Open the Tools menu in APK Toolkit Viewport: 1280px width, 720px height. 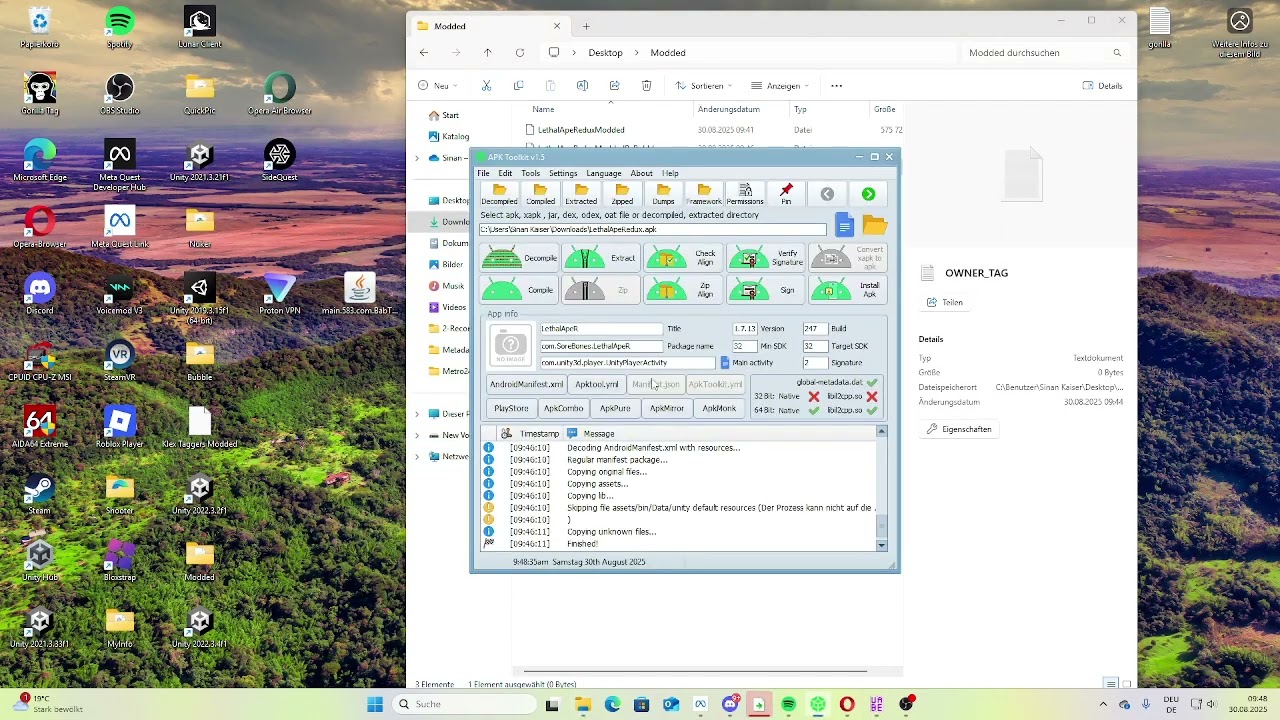click(530, 173)
